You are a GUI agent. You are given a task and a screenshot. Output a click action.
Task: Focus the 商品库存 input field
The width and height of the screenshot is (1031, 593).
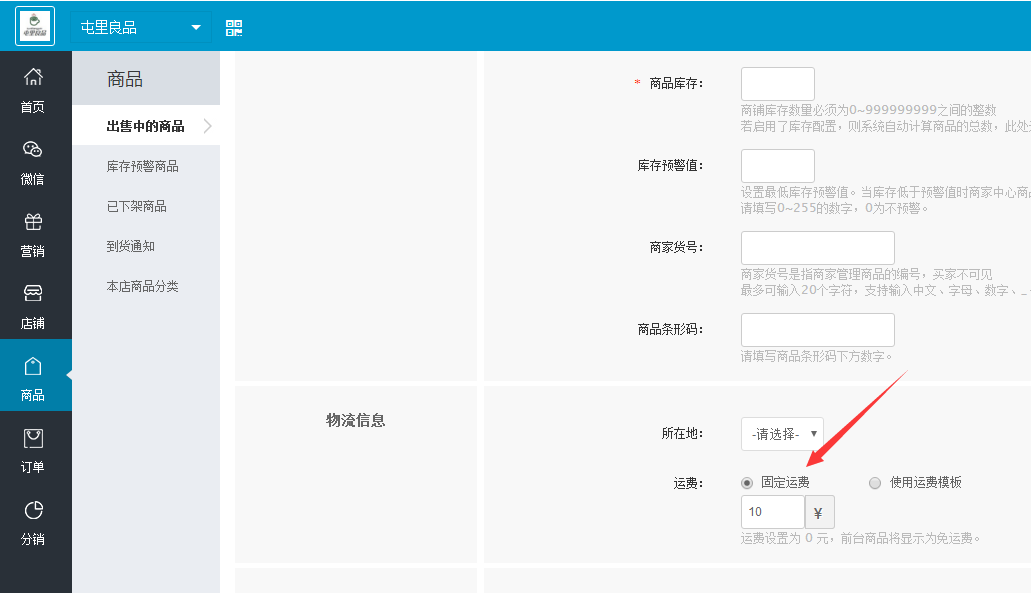tap(778, 83)
